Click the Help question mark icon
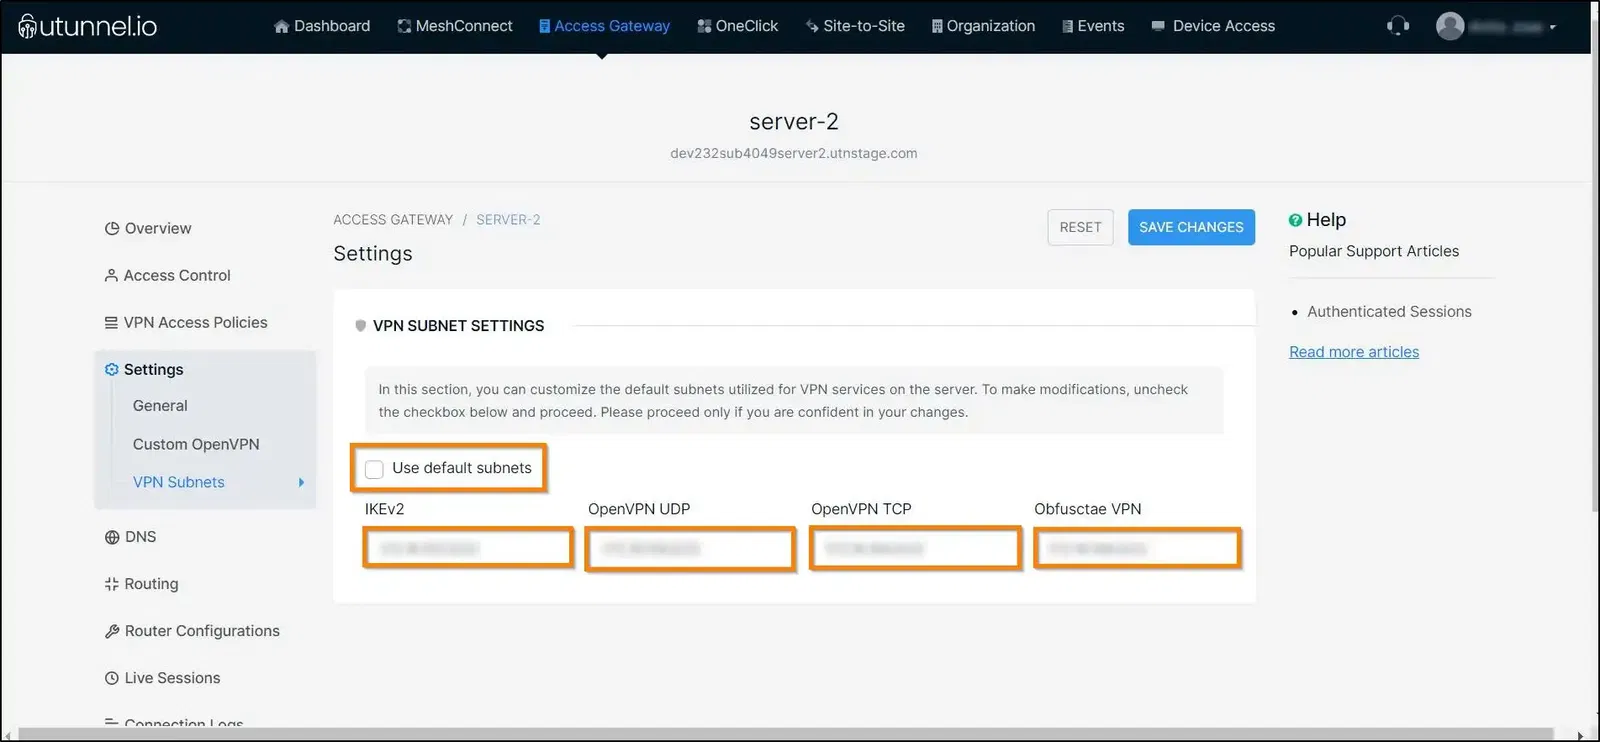 tap(1295, 220)
